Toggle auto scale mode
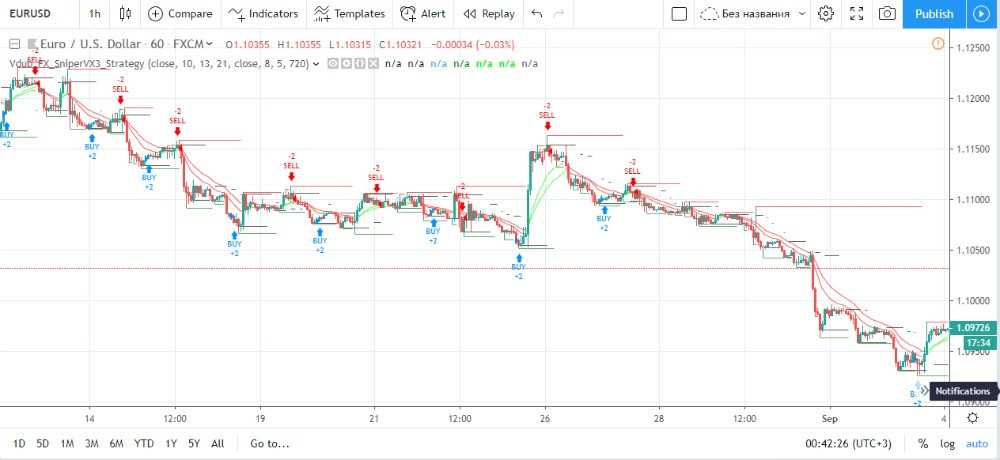The image size is (1000, 460). tap(977, 443)
